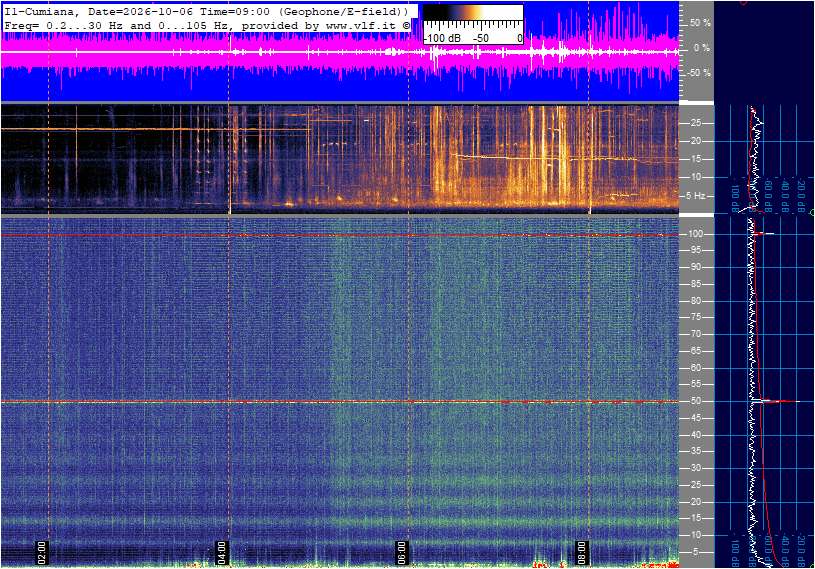Click the "-50" label on color scale
This screenshot has height=569, width=815.
tap(480, 38)
